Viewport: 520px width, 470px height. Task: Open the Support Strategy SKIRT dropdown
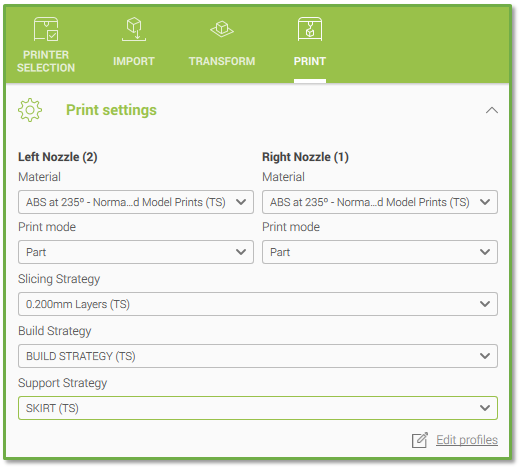[258, 408]
